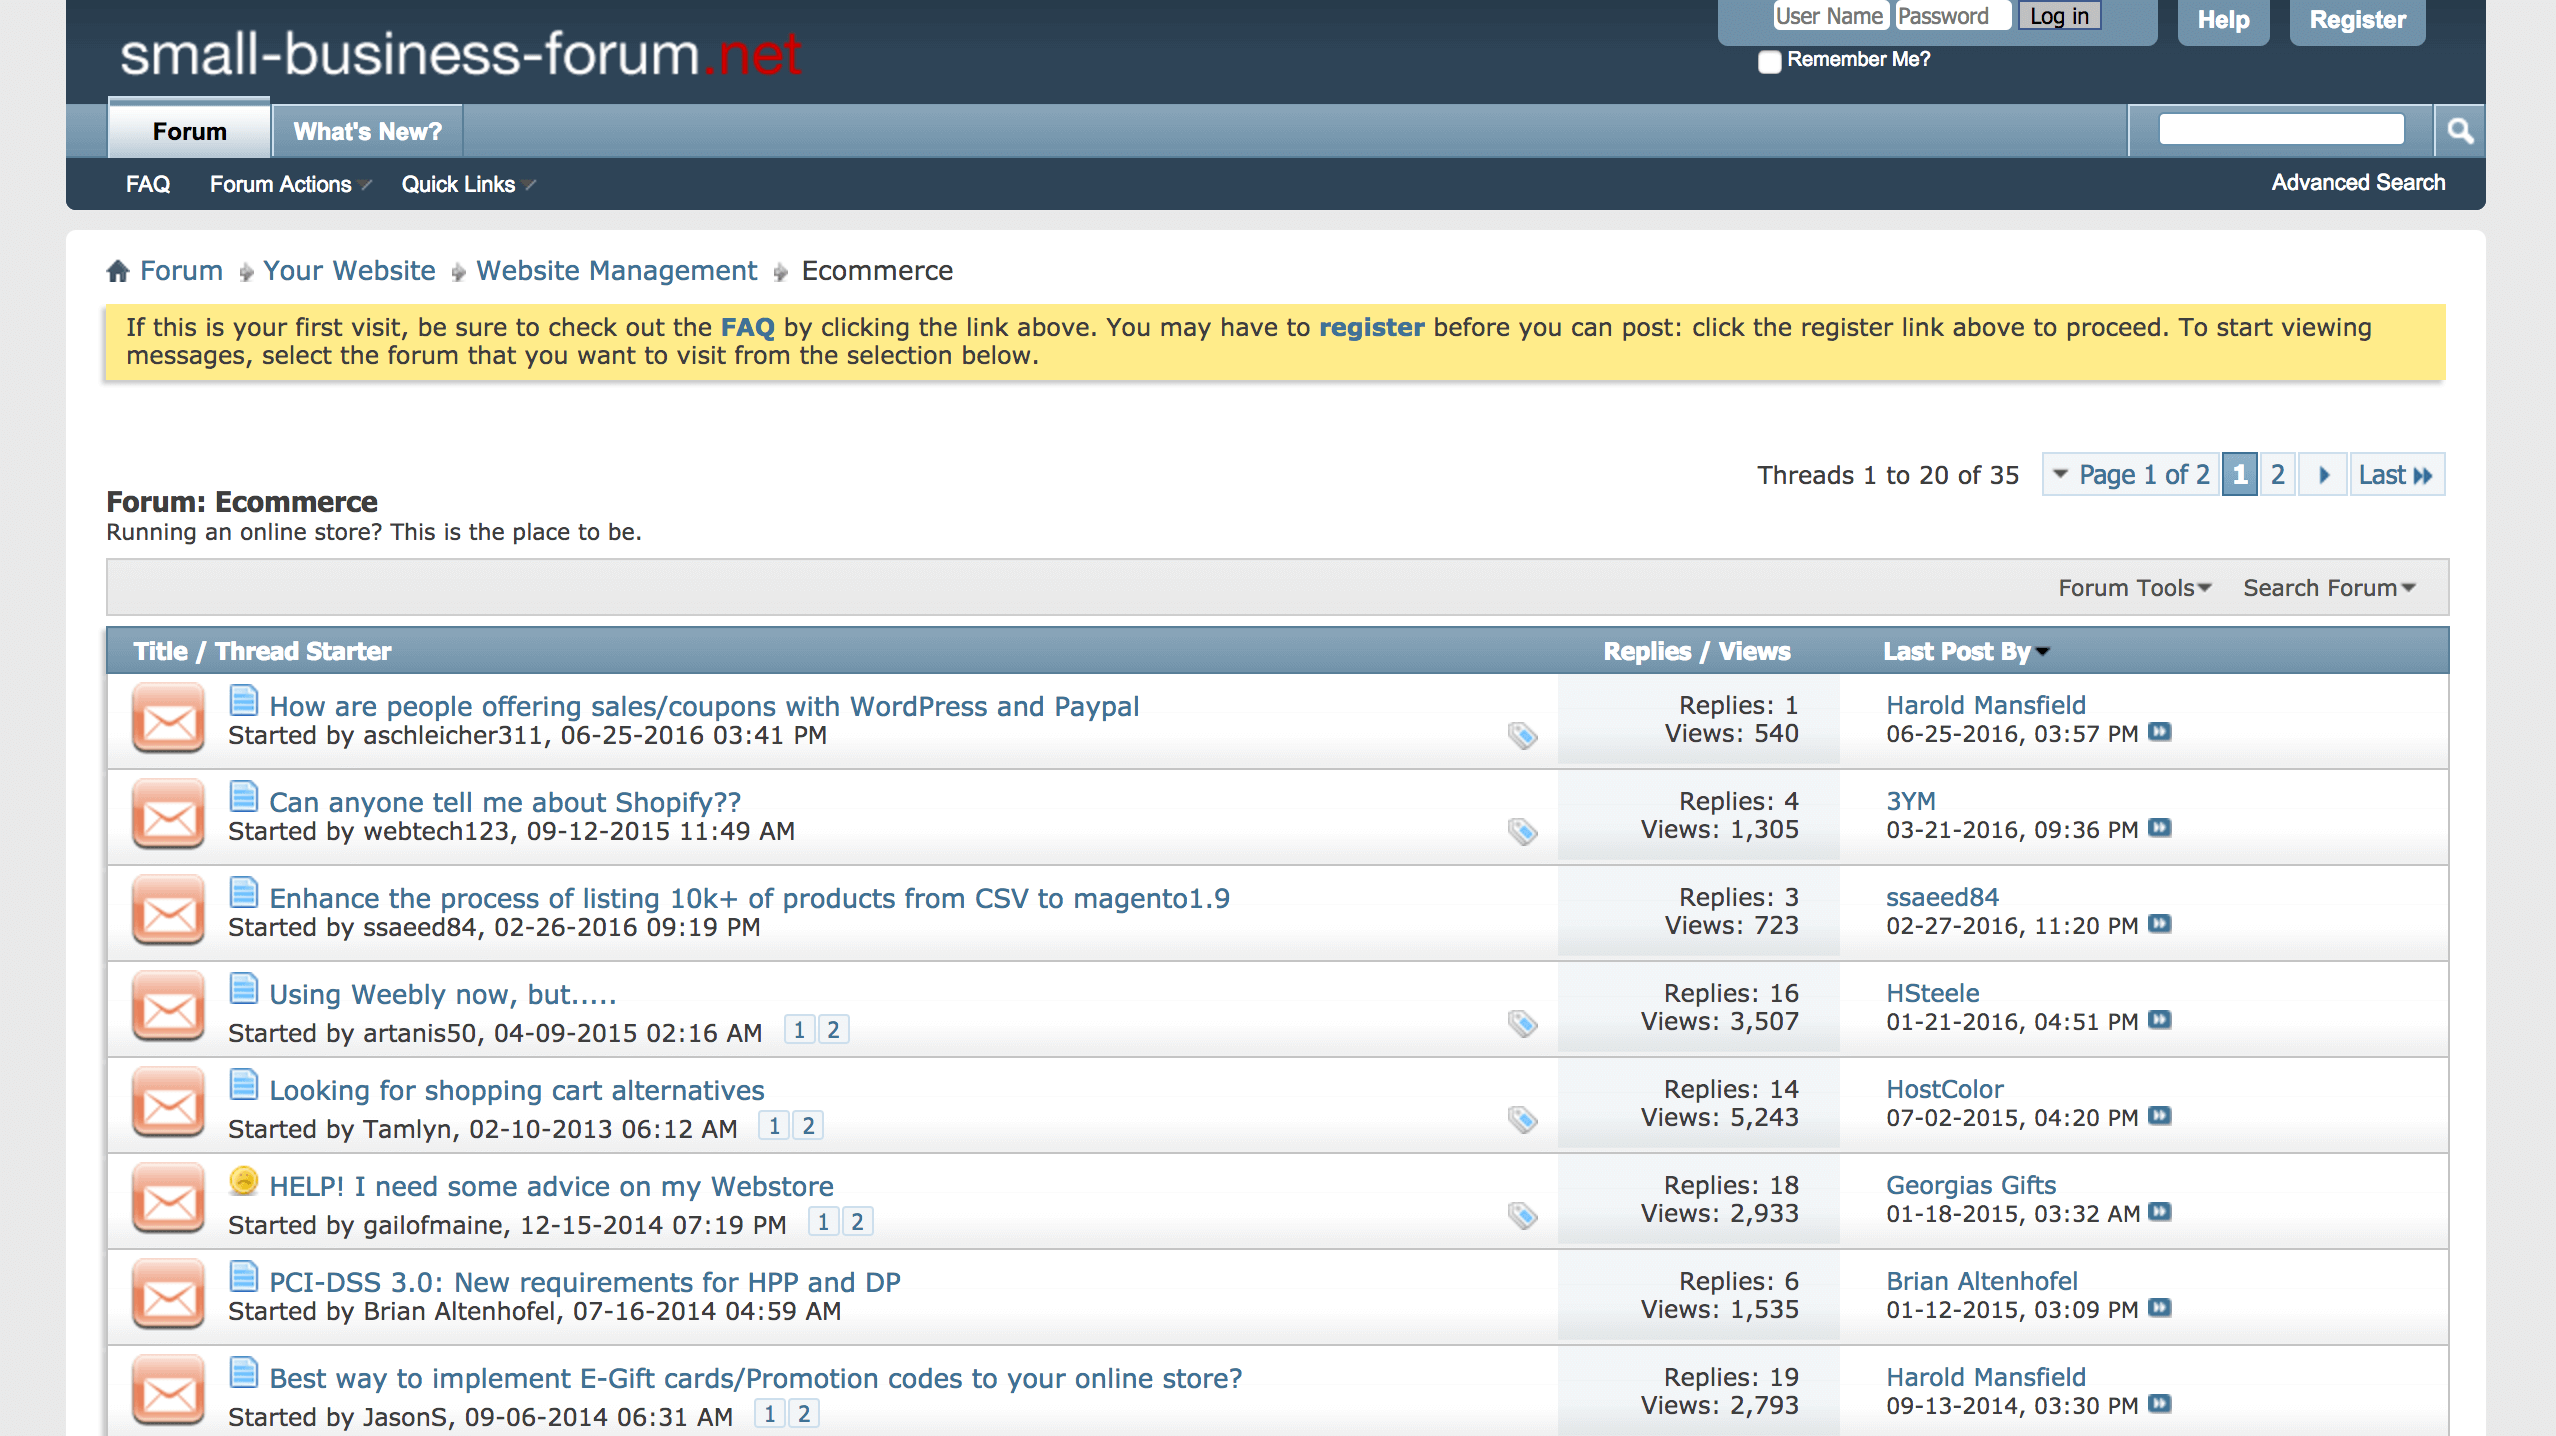
Task: Expand the Forum Actions dropdown menu
Action: [286, 184]
